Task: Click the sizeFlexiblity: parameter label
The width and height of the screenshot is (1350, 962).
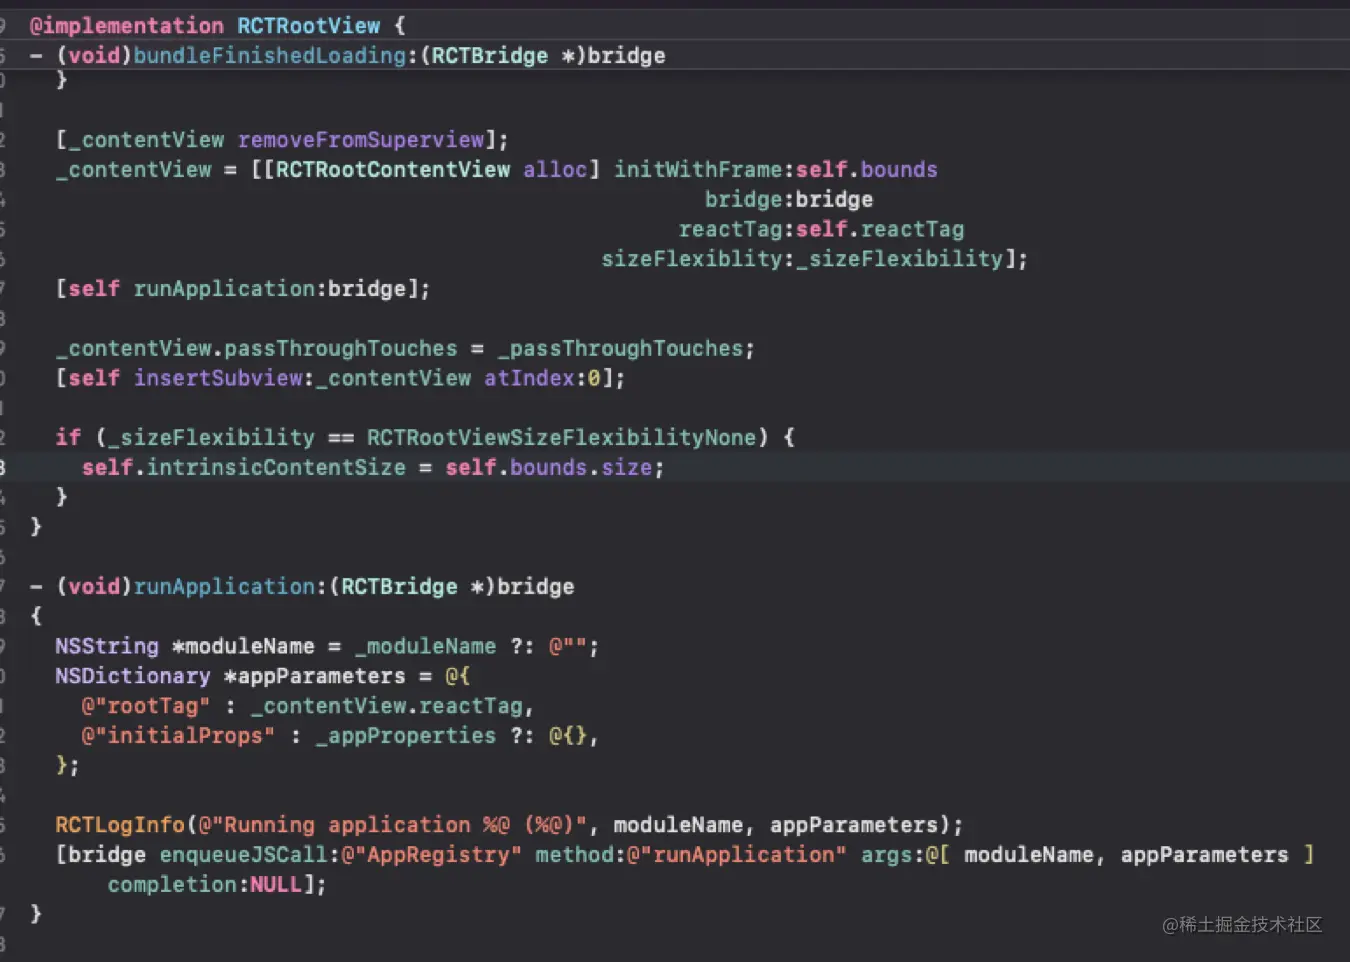Action: click(x=698, y=259)
